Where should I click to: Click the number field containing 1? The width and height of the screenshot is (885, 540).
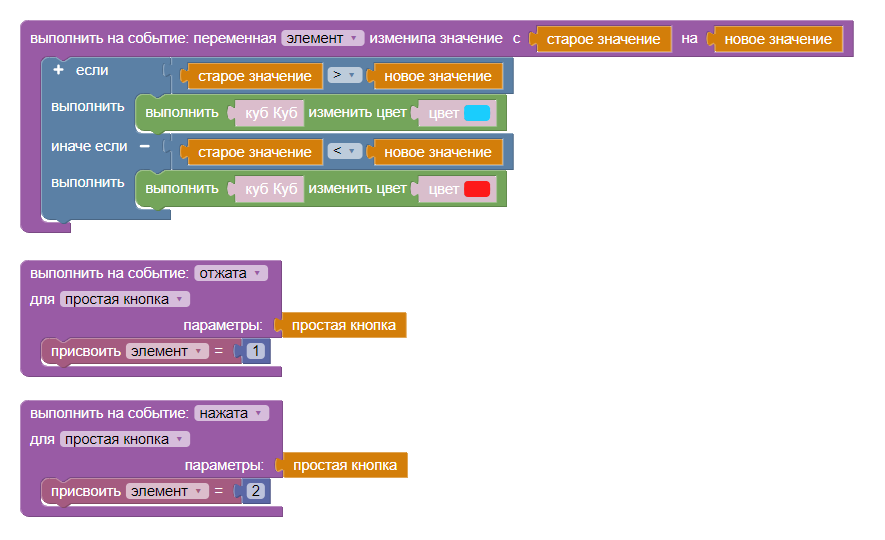coord(256,351)
